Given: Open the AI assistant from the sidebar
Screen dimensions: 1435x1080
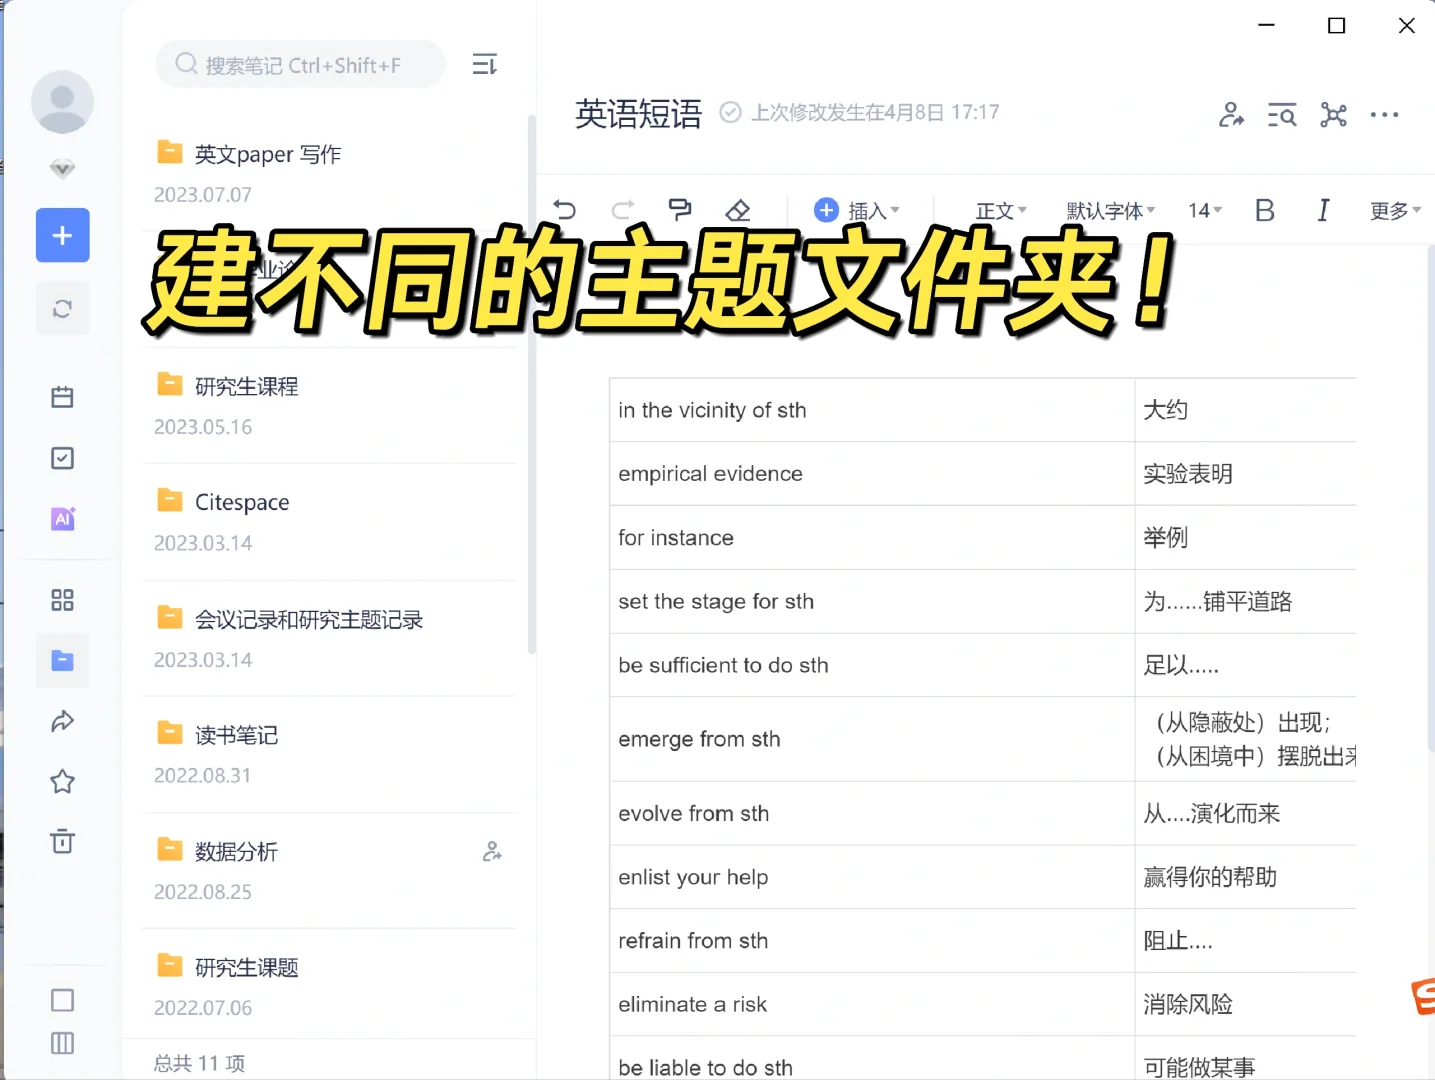Looking at the screenshot, I should click(x=62, y=519).
